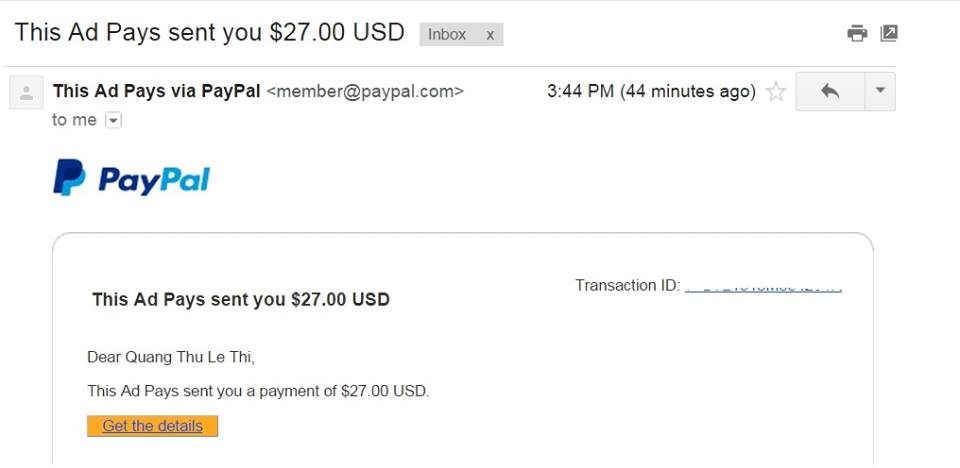
Task: Open the Transaction ID link
Action: 763,286
